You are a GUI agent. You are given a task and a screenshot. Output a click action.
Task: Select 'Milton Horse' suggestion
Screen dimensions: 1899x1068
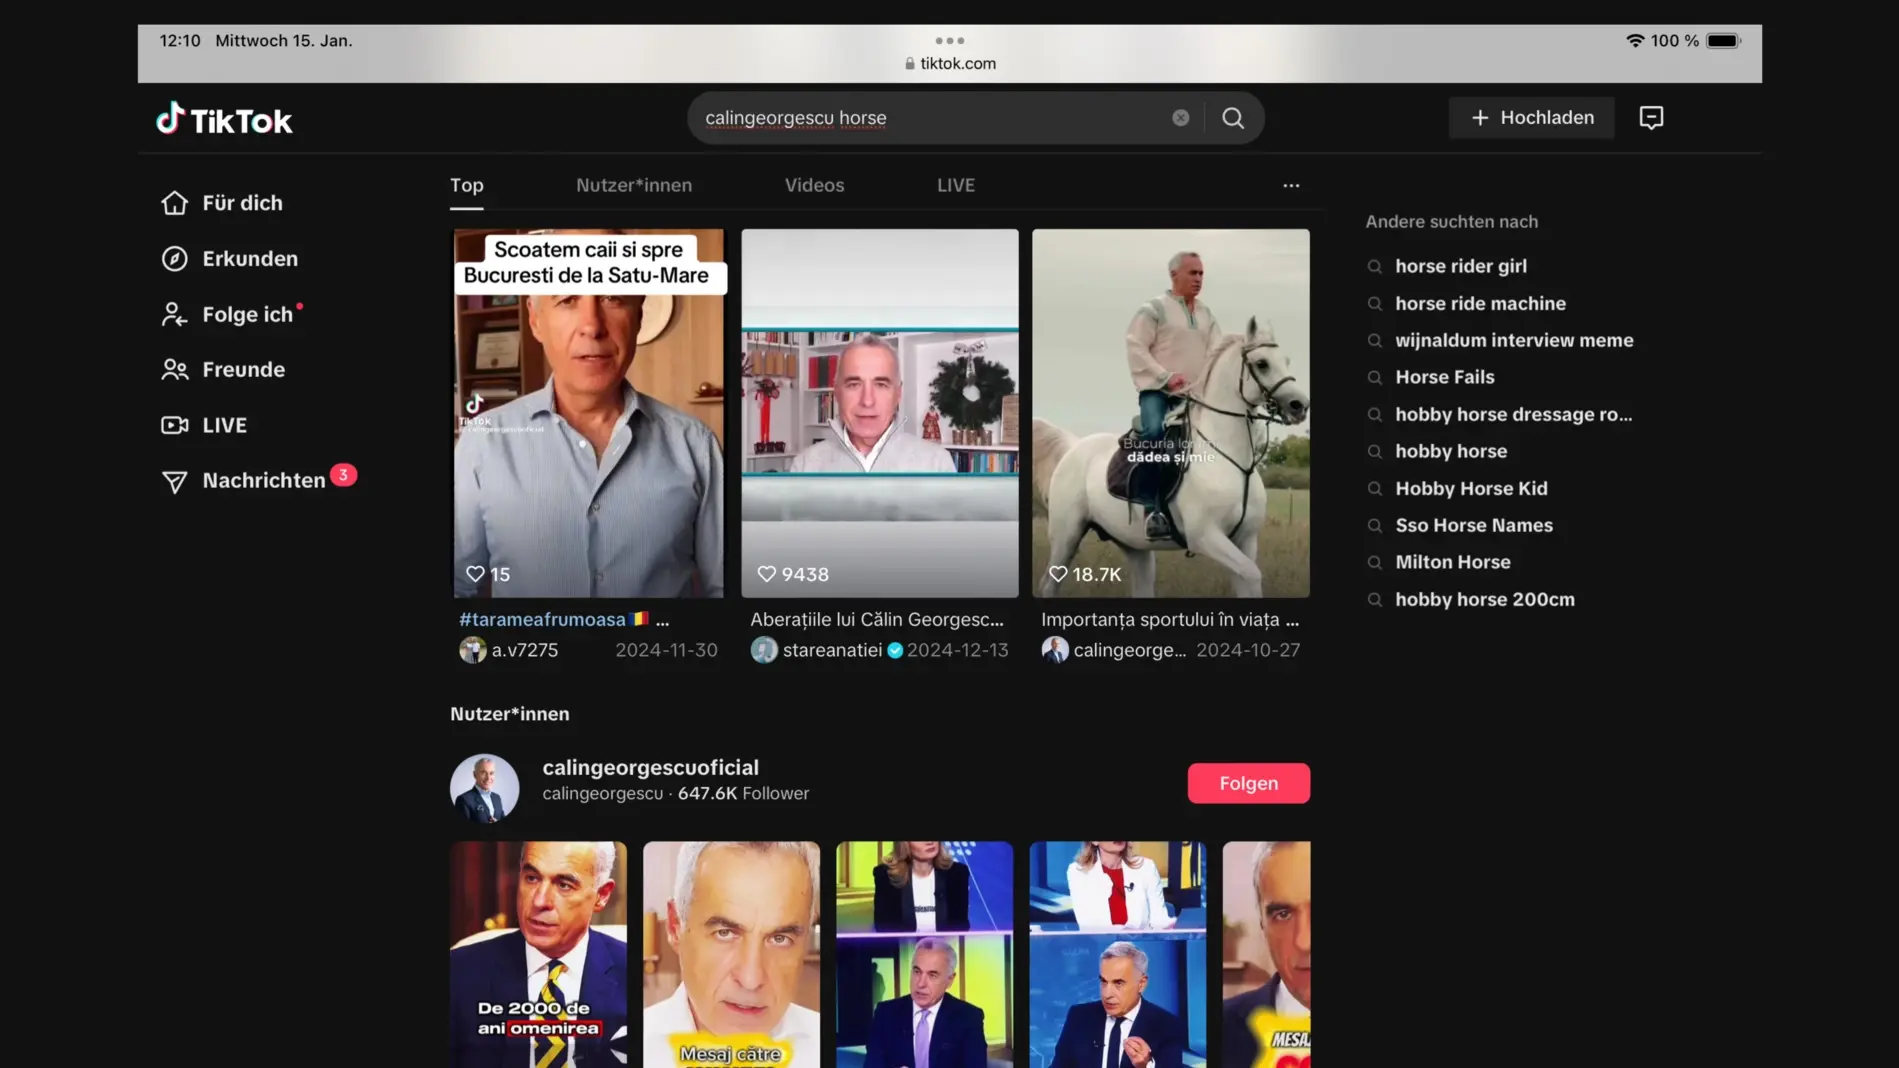(1452, 563)
